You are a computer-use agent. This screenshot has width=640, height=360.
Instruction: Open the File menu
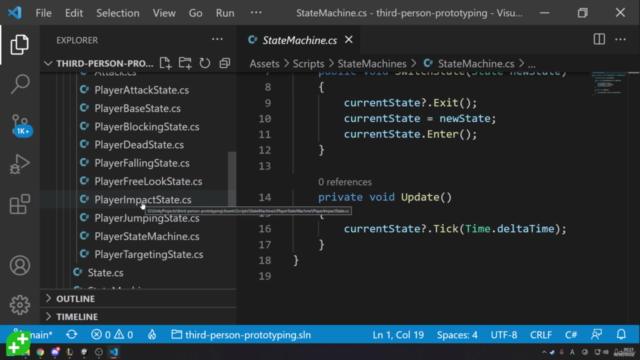pos(43,13)
